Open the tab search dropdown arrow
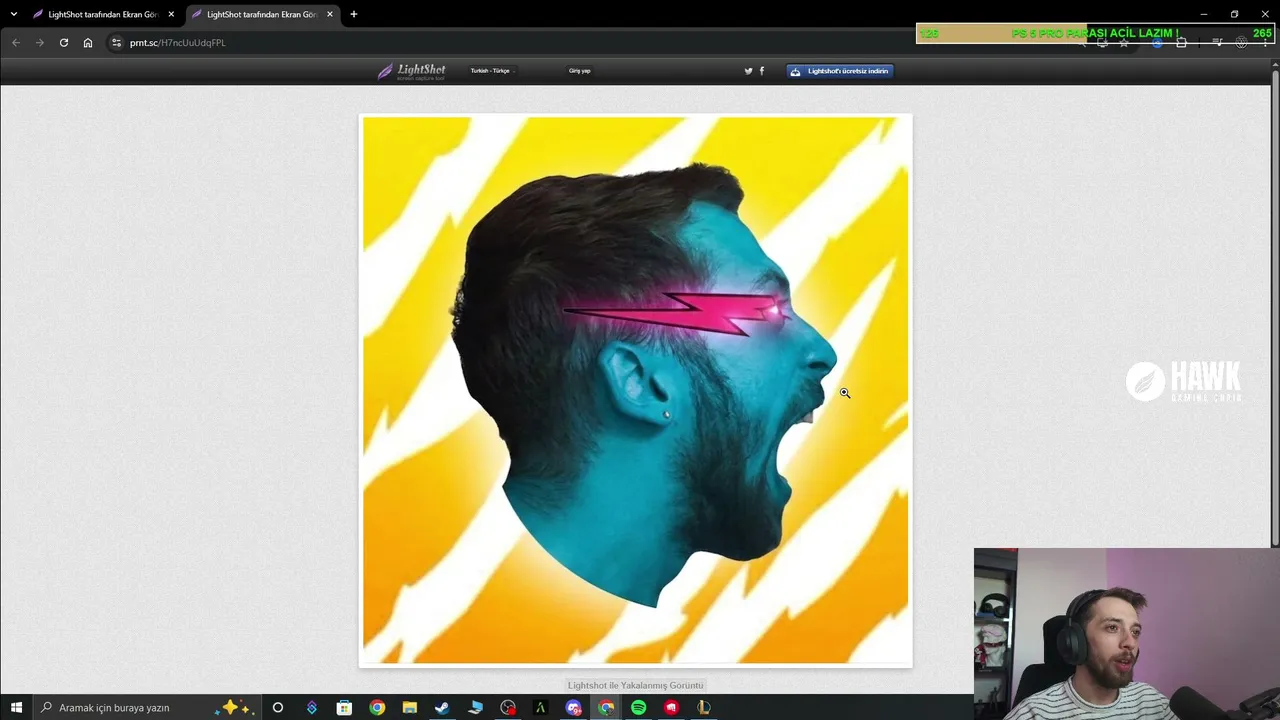1280x720 pixels. pos(13,14)
